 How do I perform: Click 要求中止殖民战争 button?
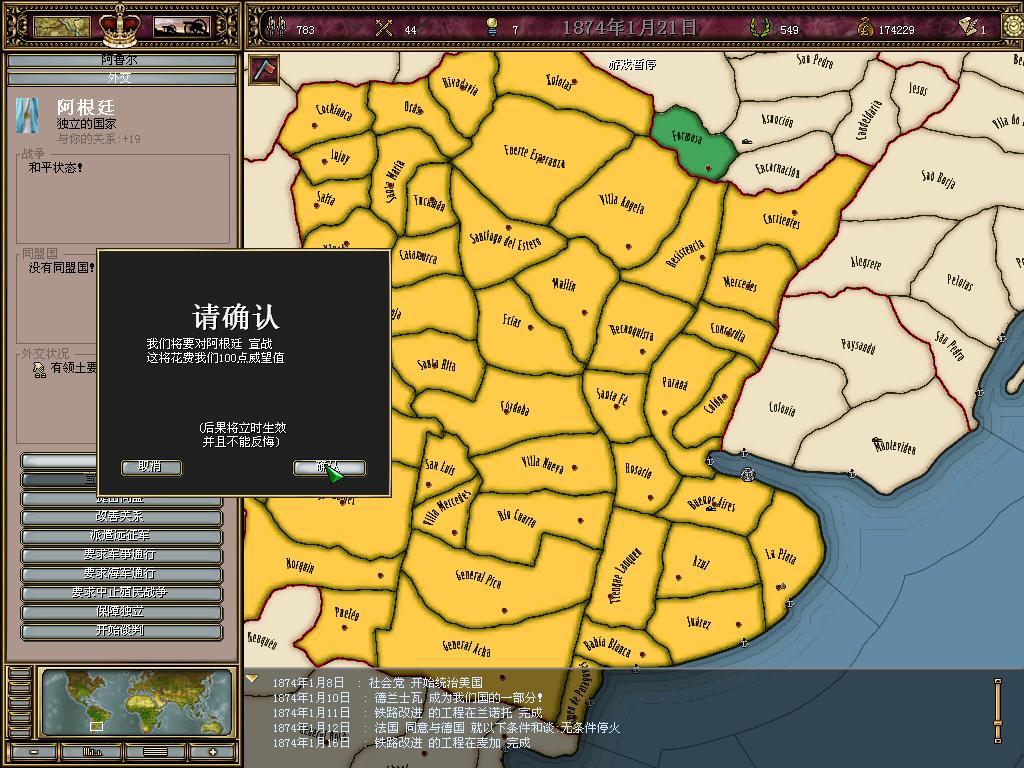click(121, 592)
